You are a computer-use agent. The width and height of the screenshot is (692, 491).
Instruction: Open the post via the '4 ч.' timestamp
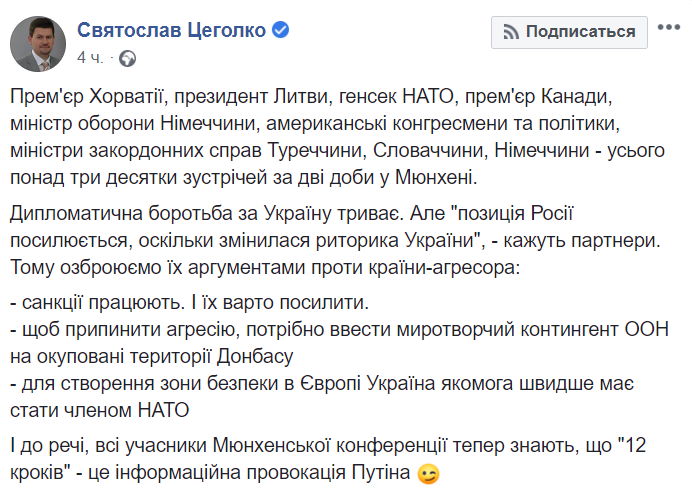(x=90, y=58)
